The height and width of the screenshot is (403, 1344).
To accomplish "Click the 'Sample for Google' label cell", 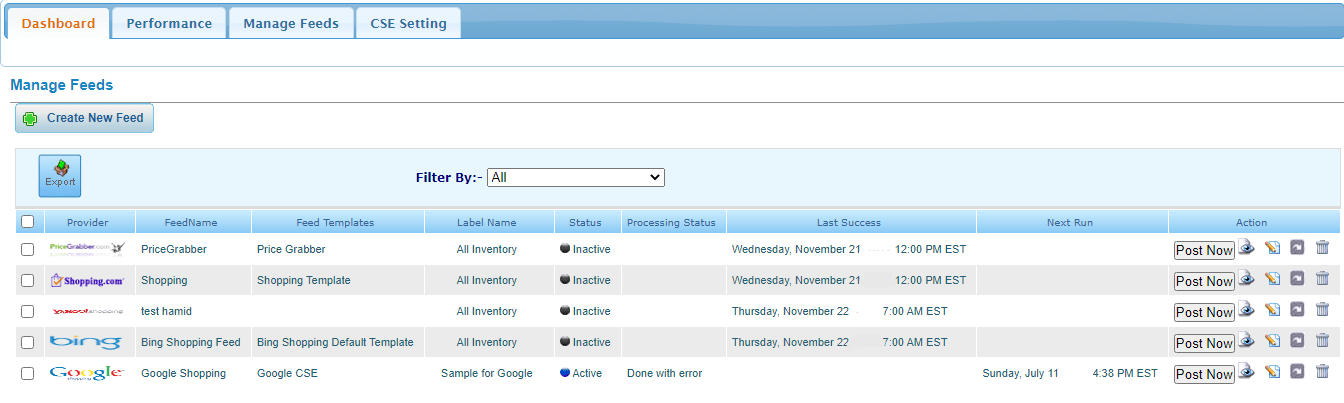I will coord(487,373).
